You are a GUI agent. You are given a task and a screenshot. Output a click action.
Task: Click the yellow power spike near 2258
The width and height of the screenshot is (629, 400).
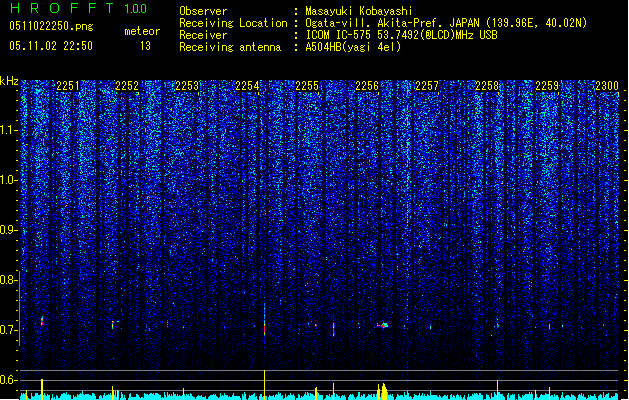tap(497, 389)
